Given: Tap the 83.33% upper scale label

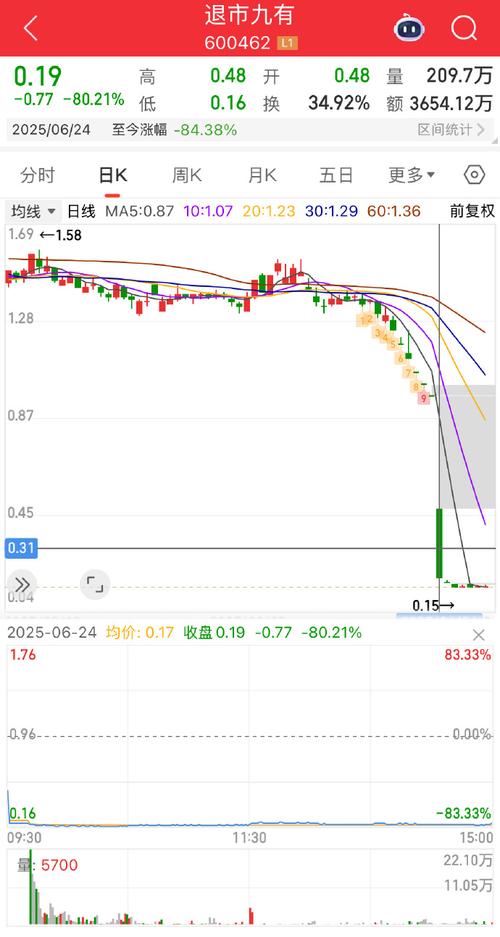Looking at the screenshot, I should click(468, 654).
